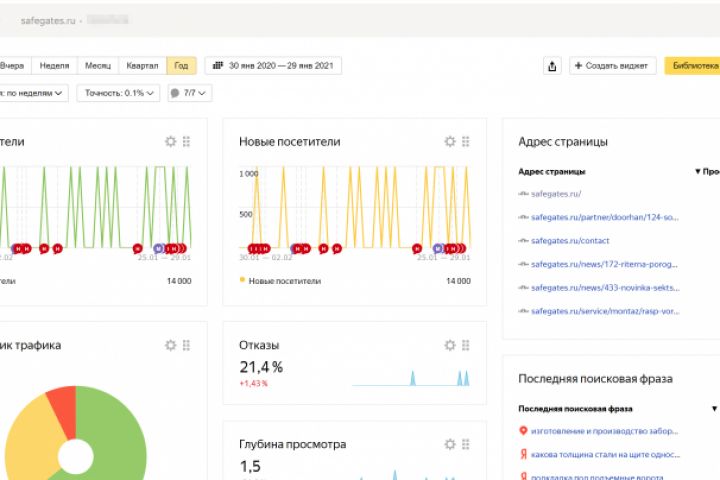Click calendar icon in date range picker
Image resolution: width=720 pixels, height=480 pixels.
coord(218,66)
